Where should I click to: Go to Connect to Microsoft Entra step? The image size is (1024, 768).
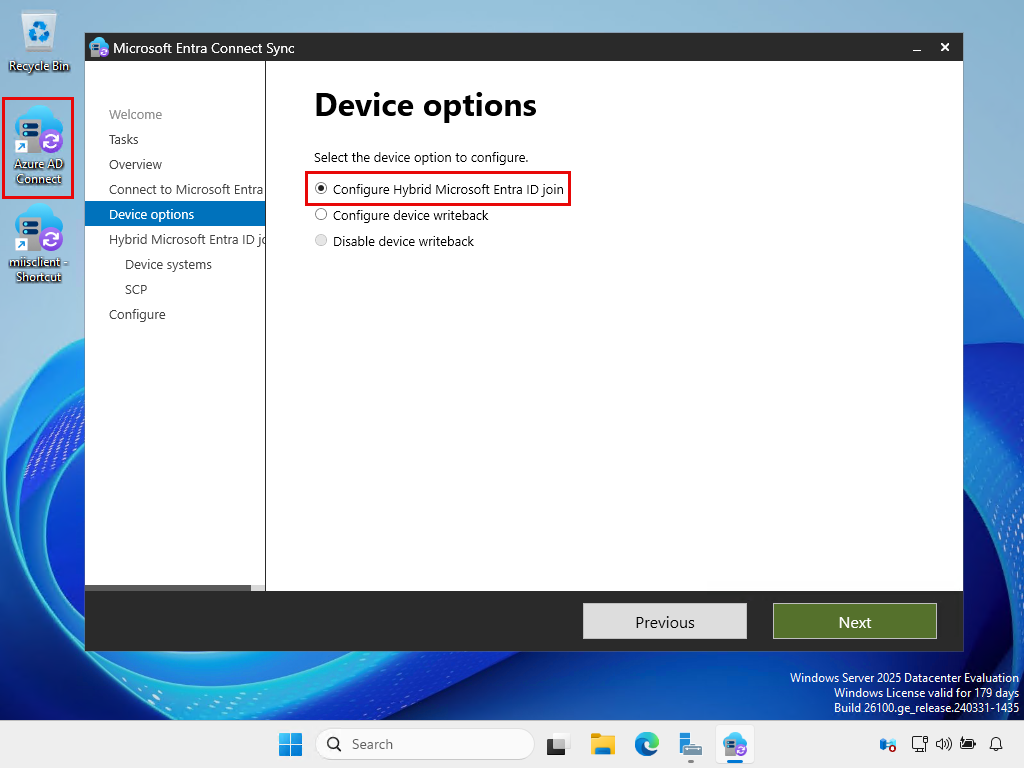tap(185, 189)
